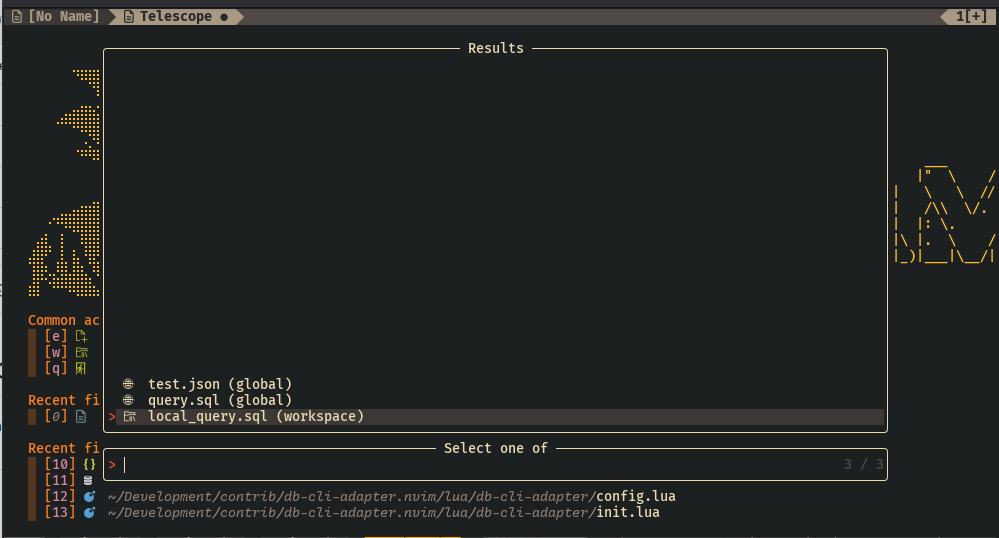999x538 pixels.
Task: Click the 'Select one of' prompt title
Action: click(x=496, y=448)
